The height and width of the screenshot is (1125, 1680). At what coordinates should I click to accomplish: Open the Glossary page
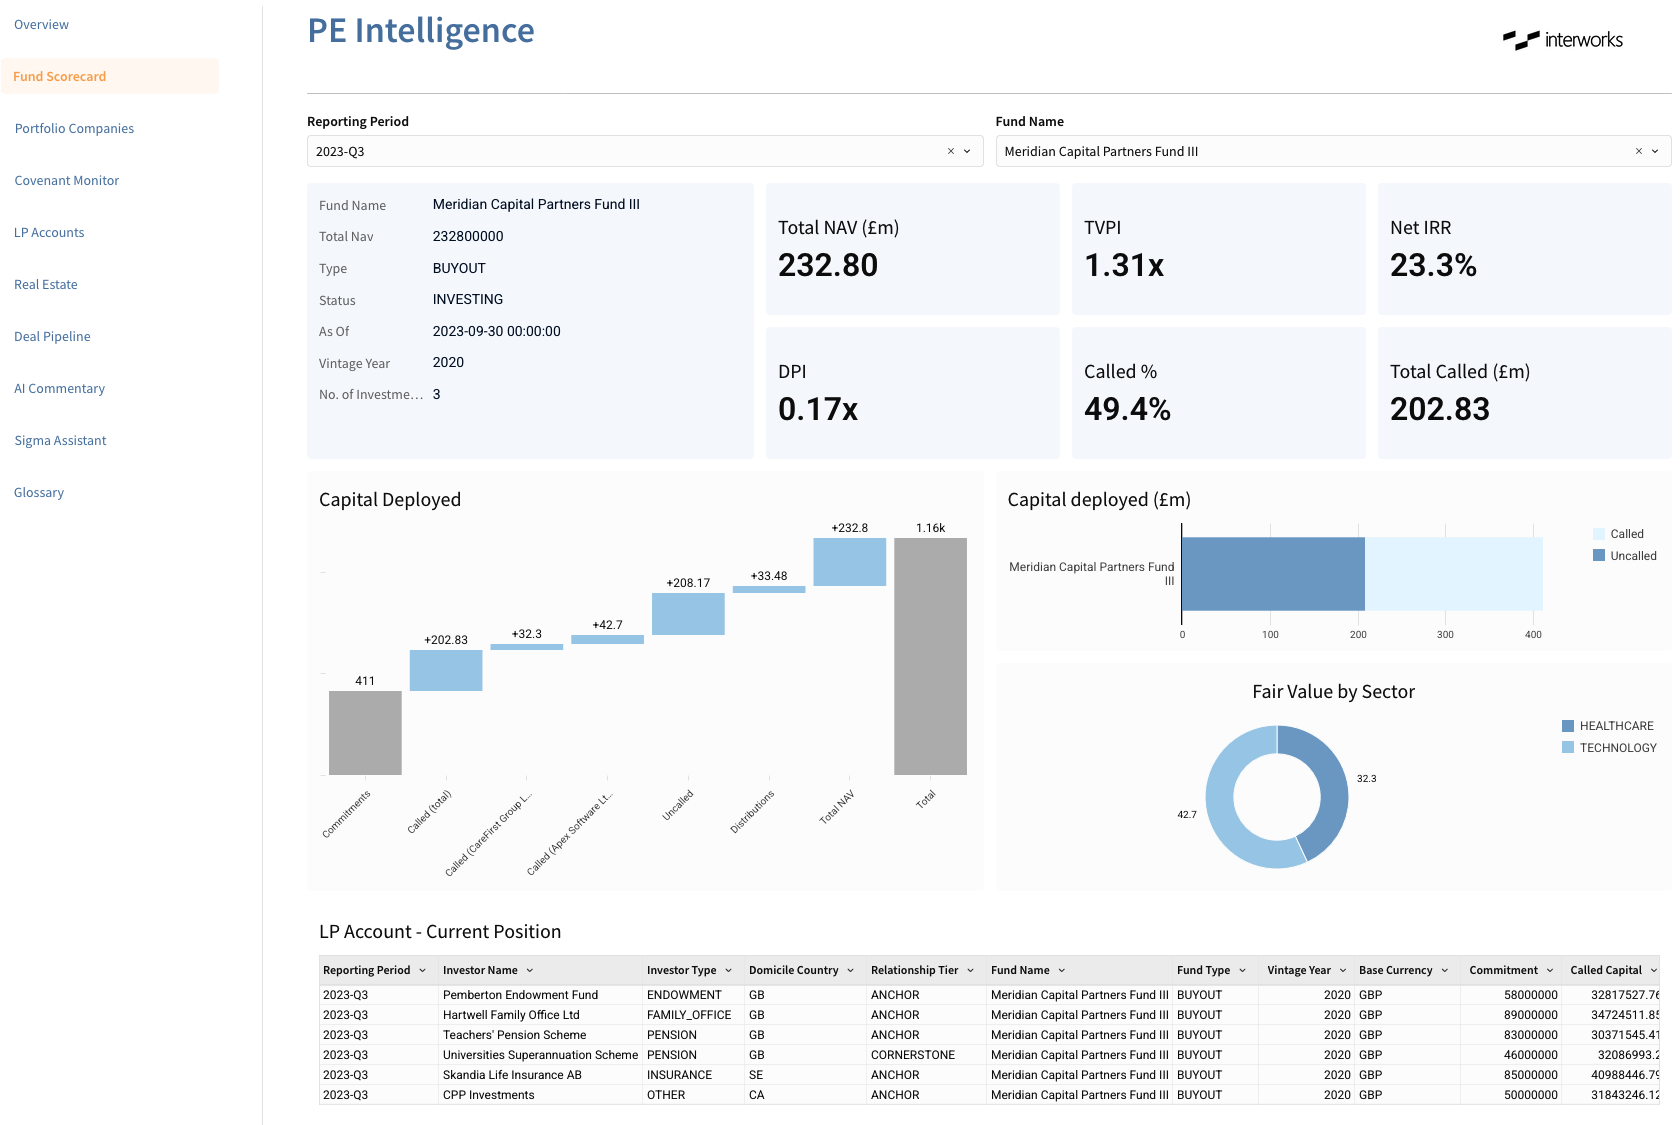[x=39, y=492]
